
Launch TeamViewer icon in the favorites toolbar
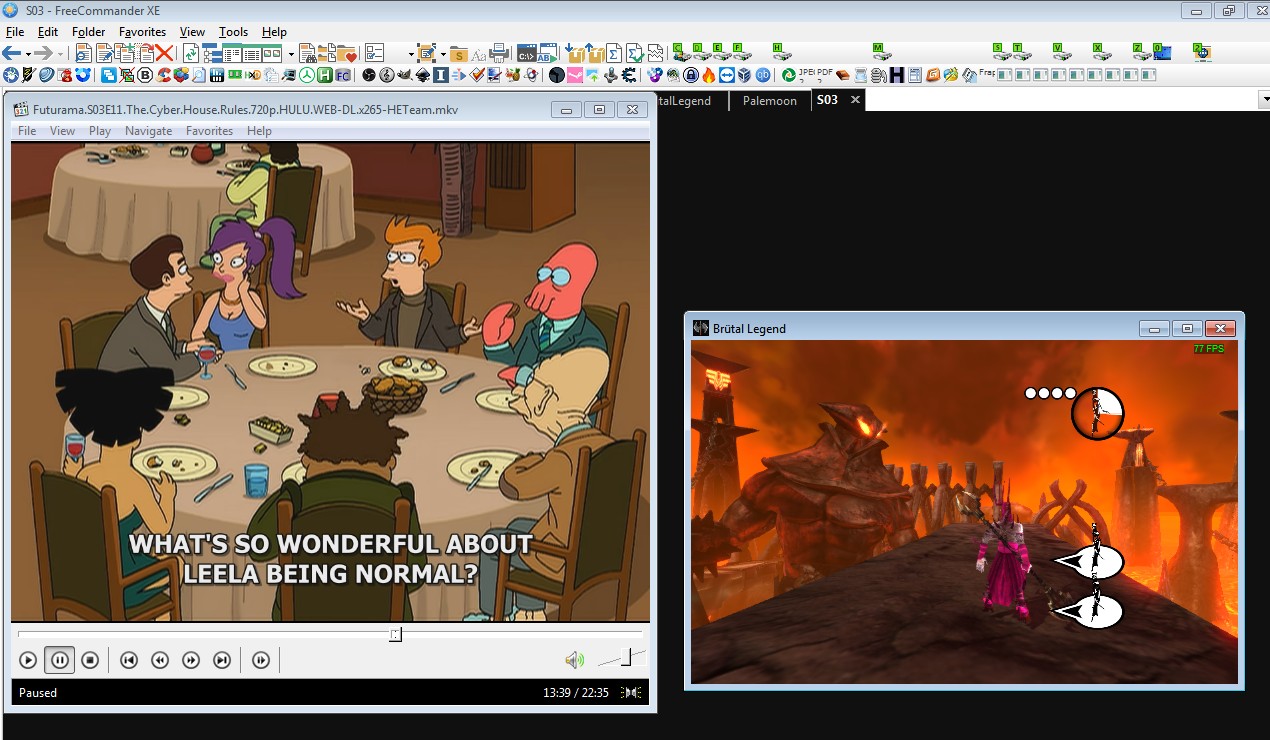[x=727, y=75]
